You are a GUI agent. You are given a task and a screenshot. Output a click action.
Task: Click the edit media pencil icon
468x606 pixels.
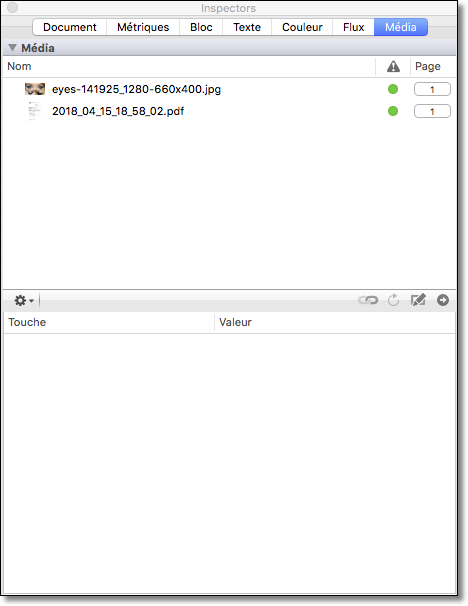[x=418, y=300]
